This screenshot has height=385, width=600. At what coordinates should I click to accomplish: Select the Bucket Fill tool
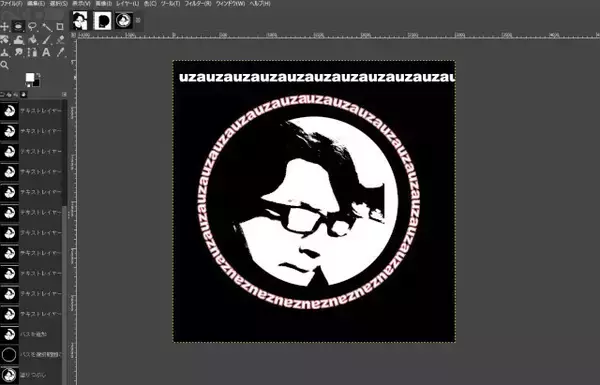click(x=33, y=39)
